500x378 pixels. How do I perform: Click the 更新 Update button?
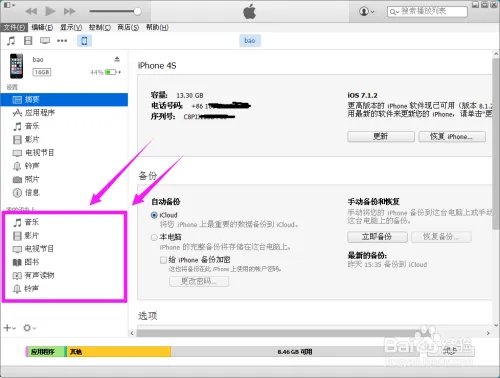pyautogui.click(x=381, y=136)
